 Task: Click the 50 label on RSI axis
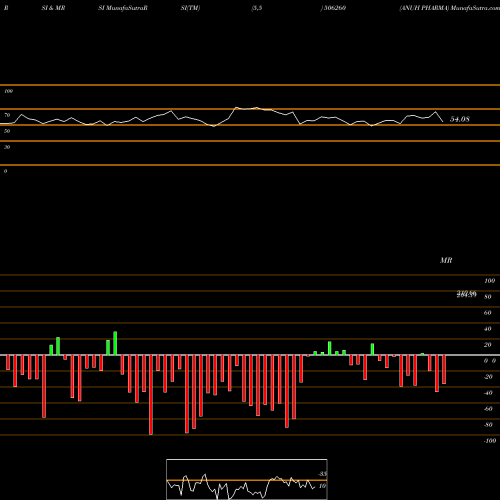[7, 131]
